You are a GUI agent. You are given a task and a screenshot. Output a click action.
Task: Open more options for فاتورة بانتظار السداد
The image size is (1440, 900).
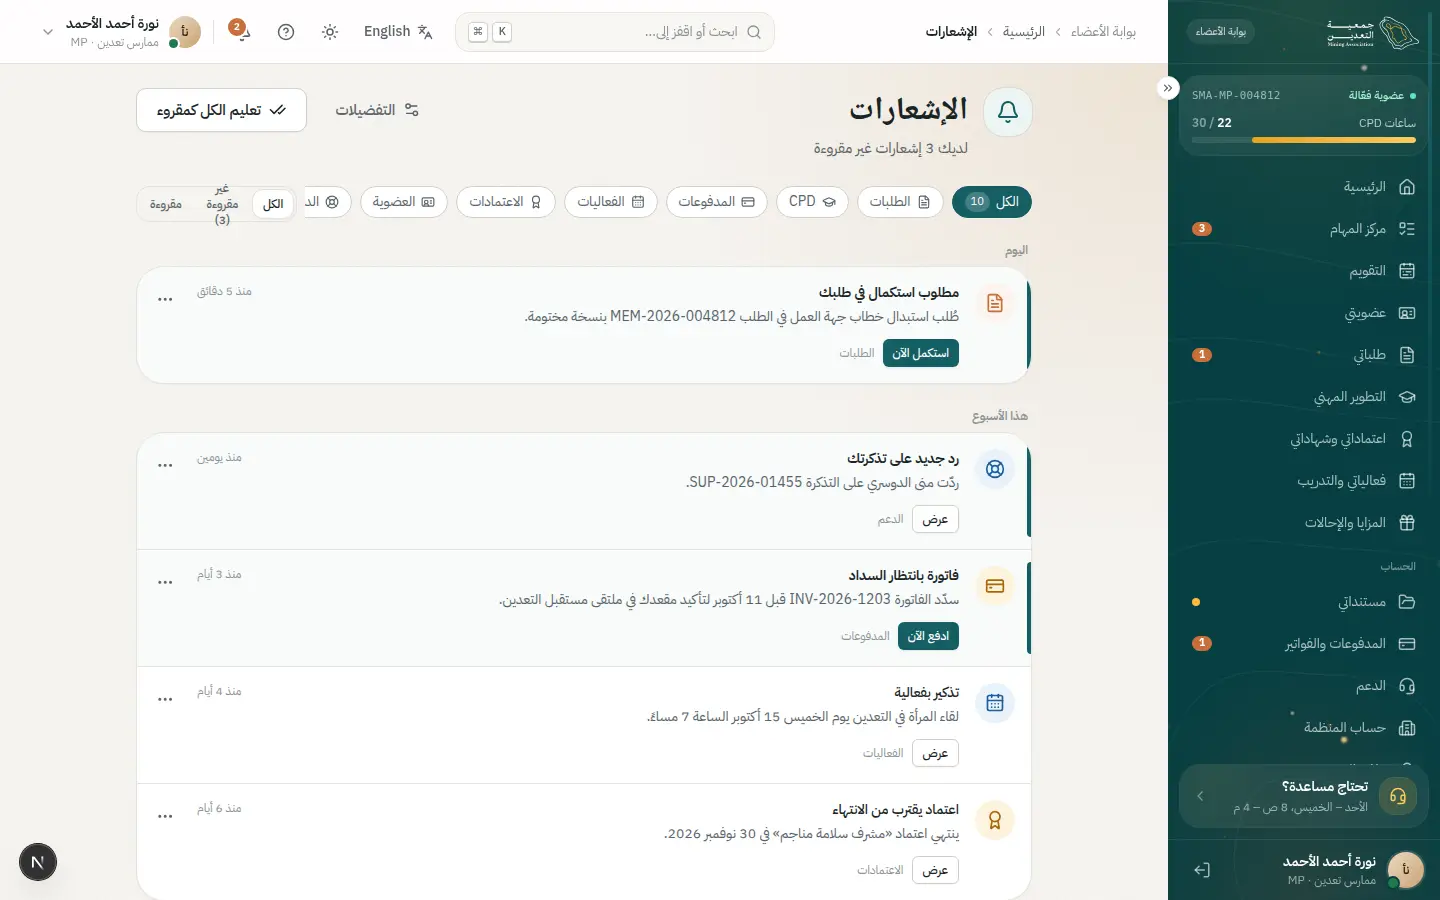click(x=165, y=582)
